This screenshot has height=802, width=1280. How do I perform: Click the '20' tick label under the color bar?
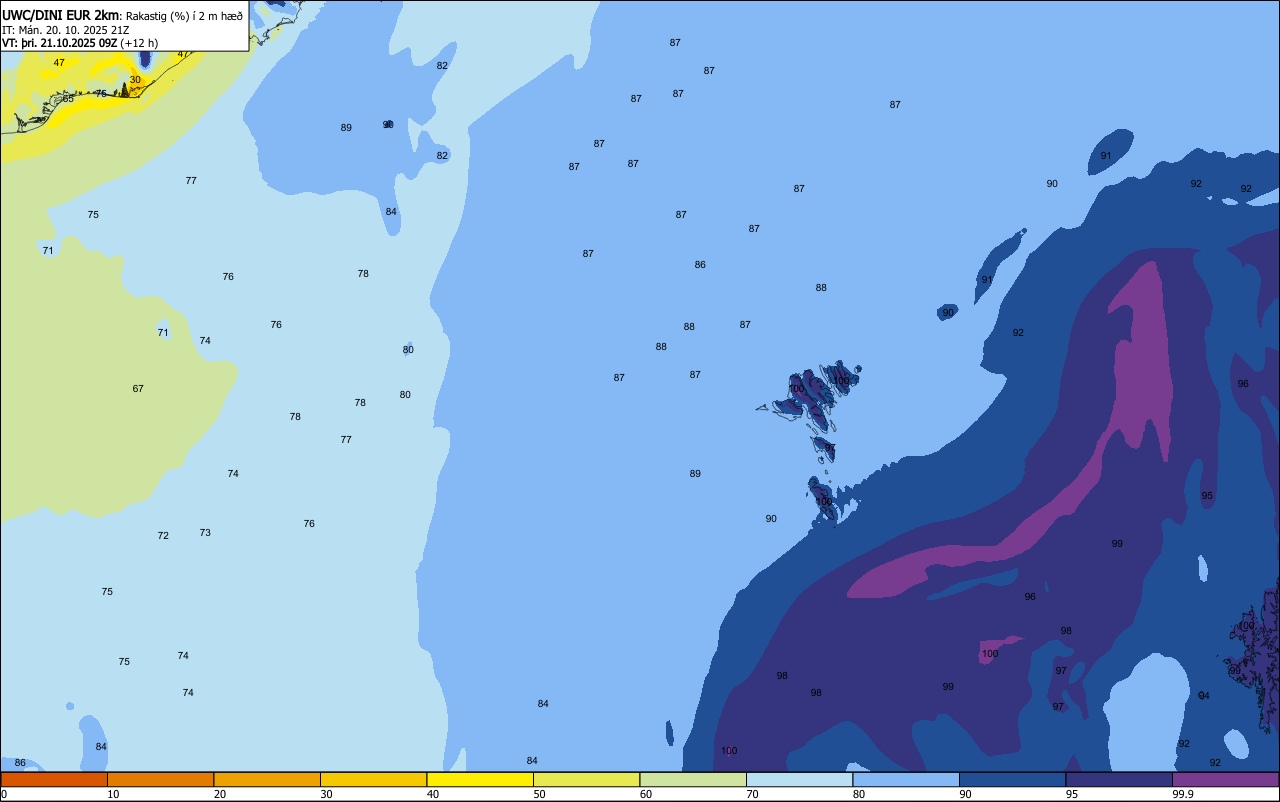coord(220,794)
